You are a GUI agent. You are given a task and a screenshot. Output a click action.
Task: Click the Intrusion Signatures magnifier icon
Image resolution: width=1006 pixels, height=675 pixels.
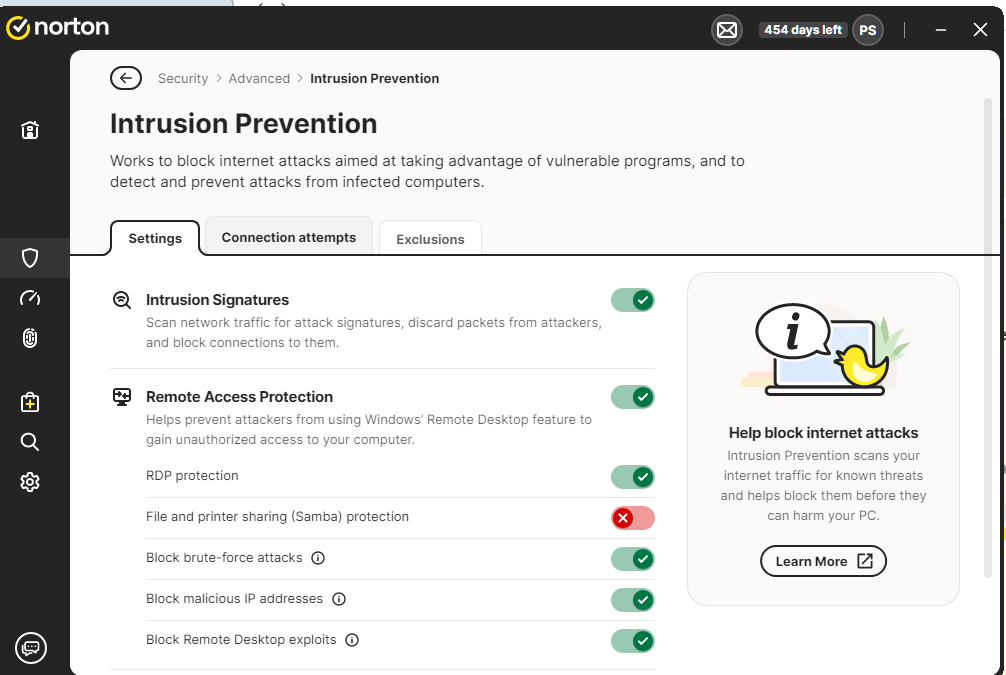tap(122, 300)
